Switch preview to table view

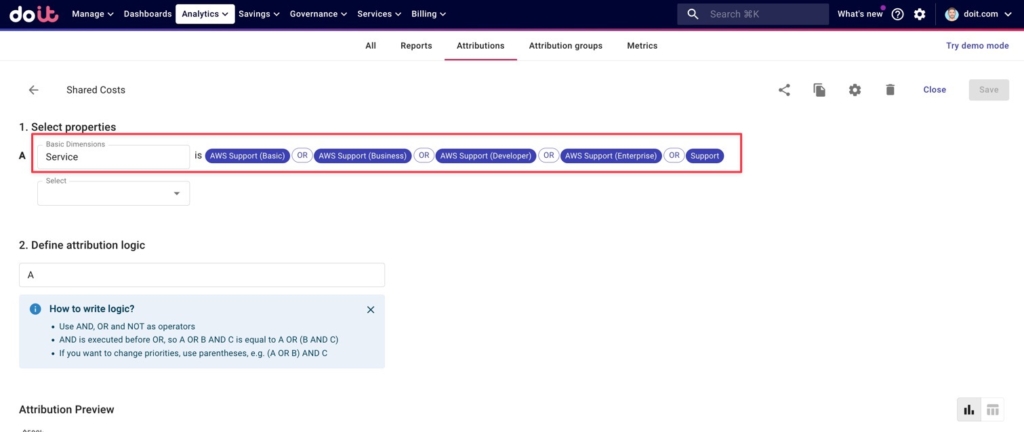coord(993,409)
